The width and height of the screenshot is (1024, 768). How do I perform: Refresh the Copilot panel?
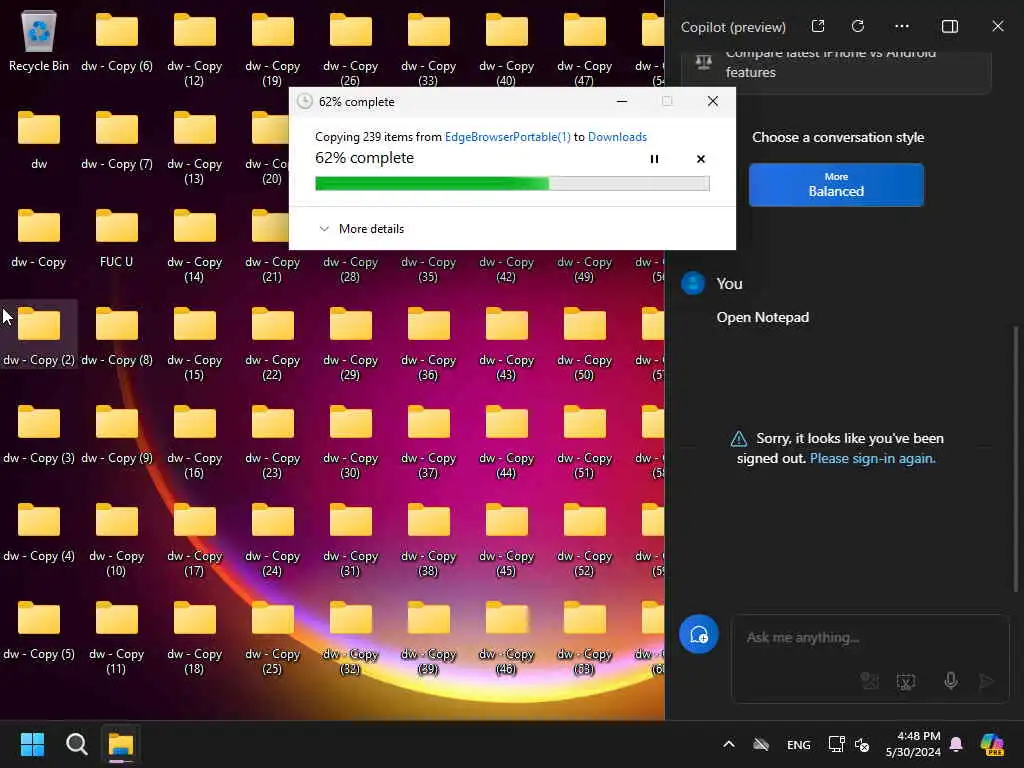858,26
